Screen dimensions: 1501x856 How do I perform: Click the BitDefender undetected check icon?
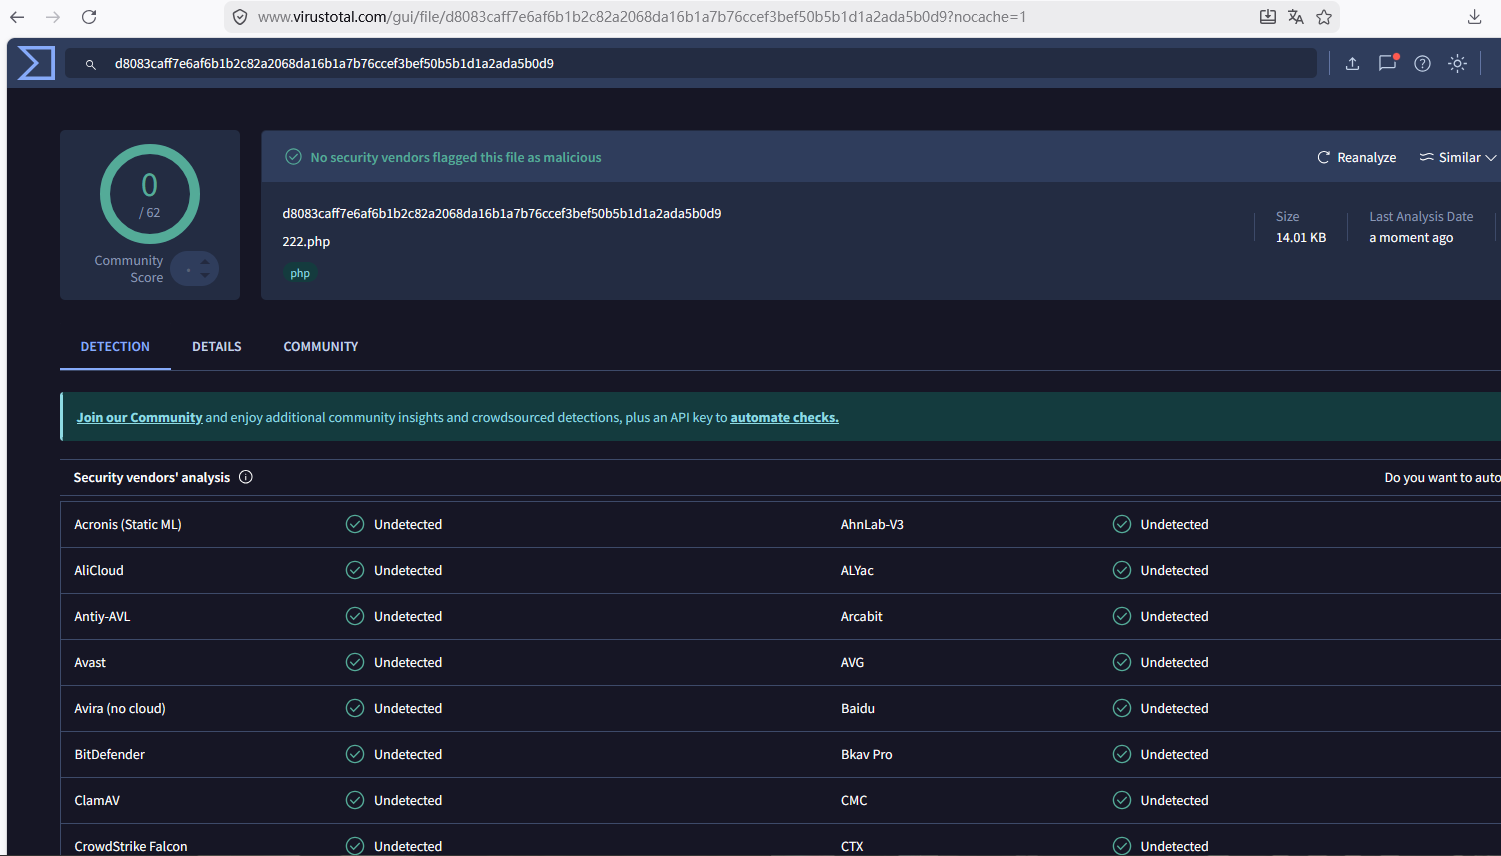(355, 754)
